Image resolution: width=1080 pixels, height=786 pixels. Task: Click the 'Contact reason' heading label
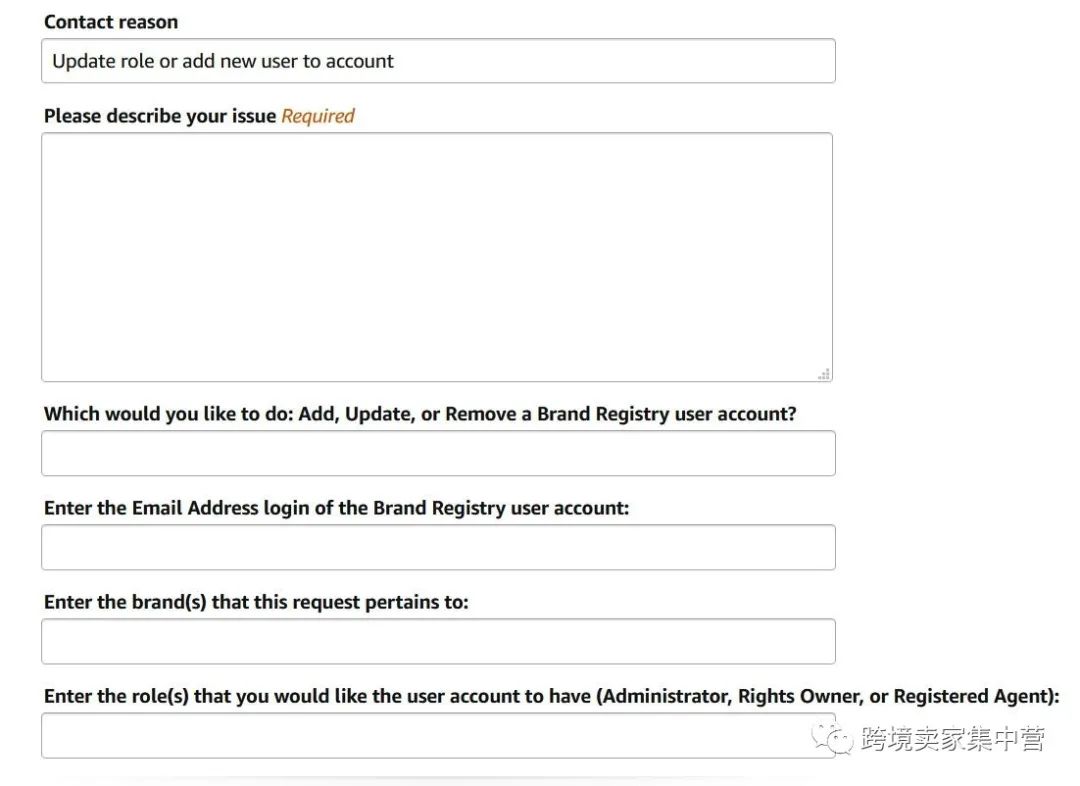pyautogui.click(x=111, y=22)
